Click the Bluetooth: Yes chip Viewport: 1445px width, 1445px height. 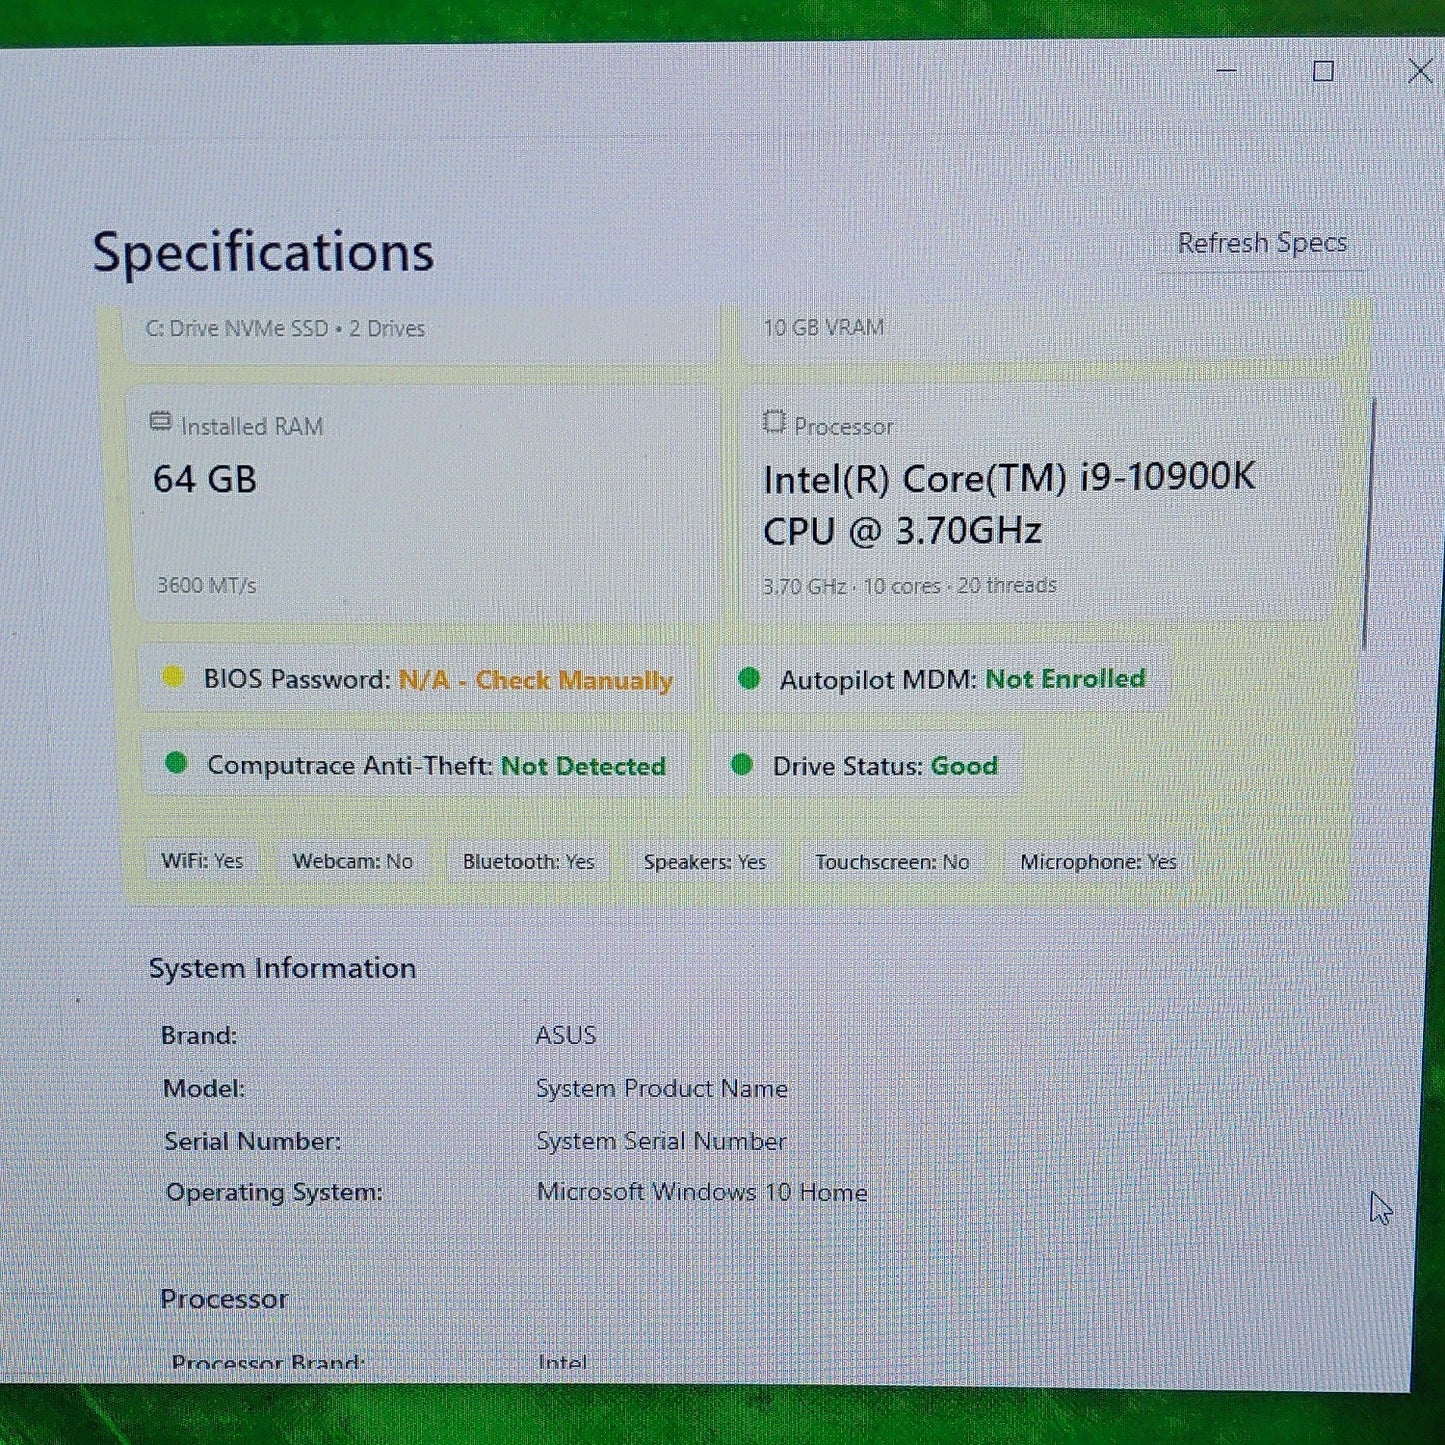click(x=528, y=861)
